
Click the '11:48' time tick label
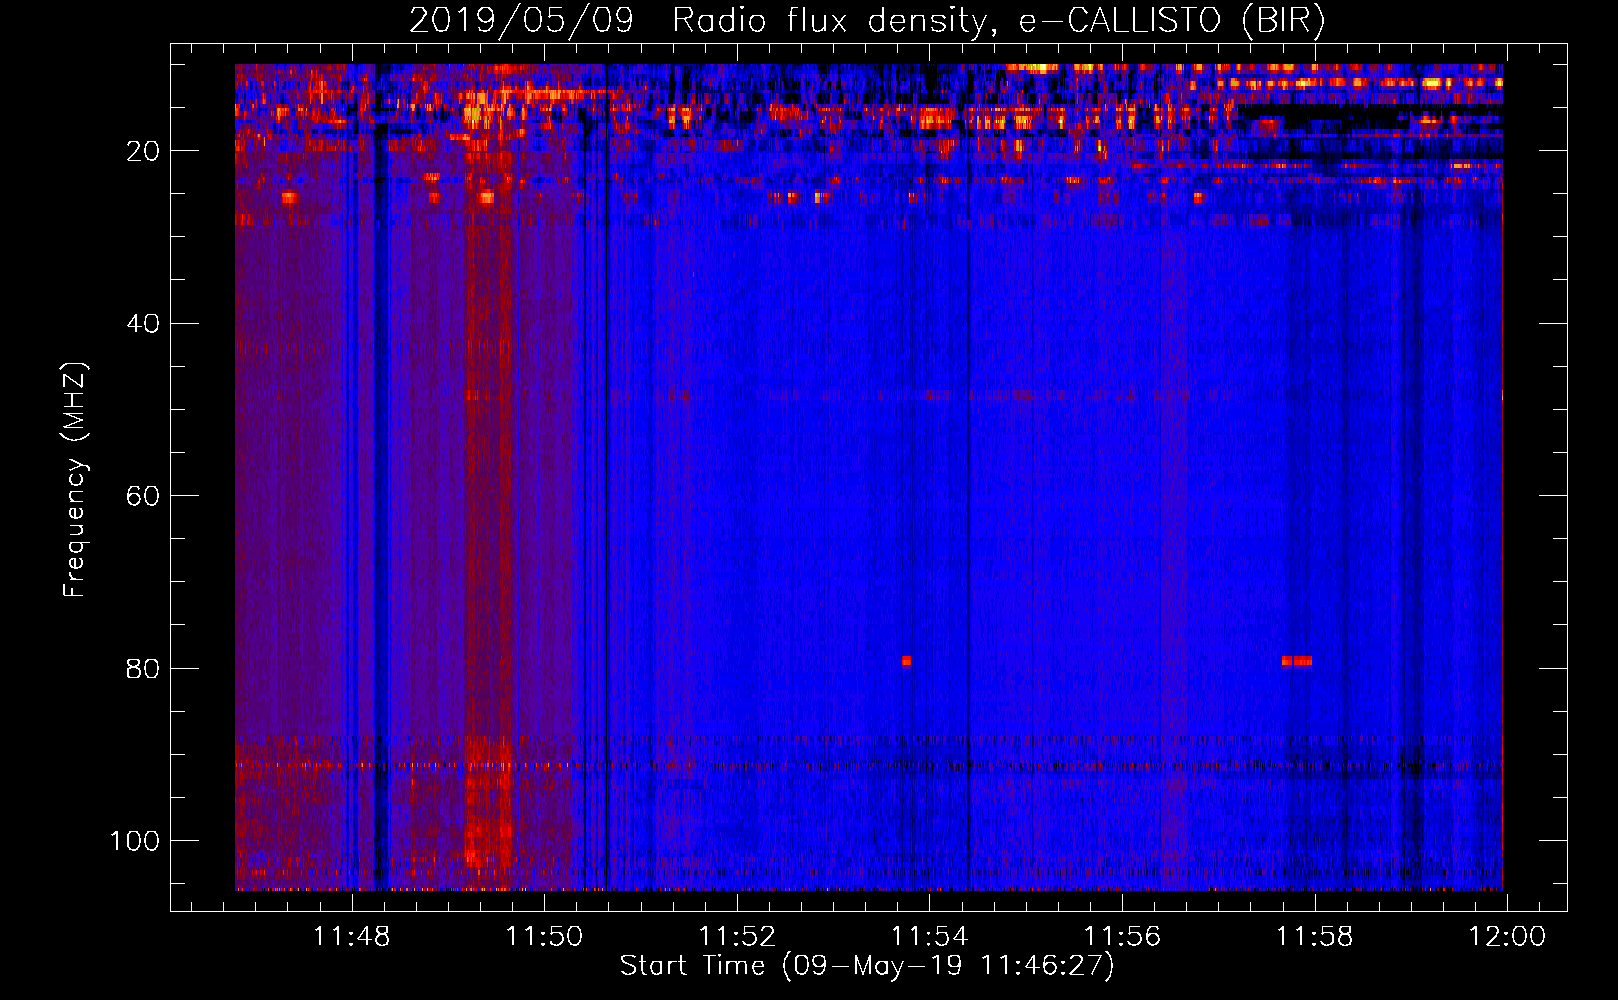pos(352,937)
